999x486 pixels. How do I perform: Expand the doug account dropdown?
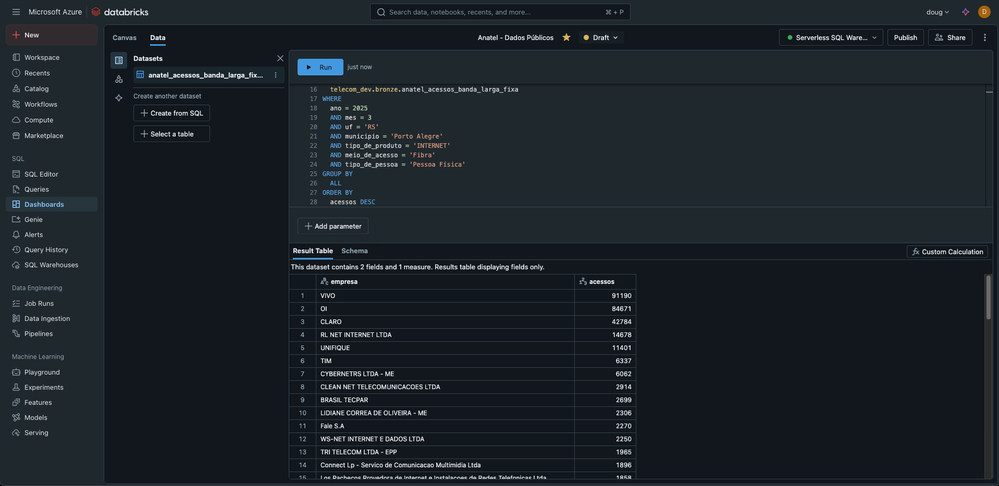[x=937, y=12]
